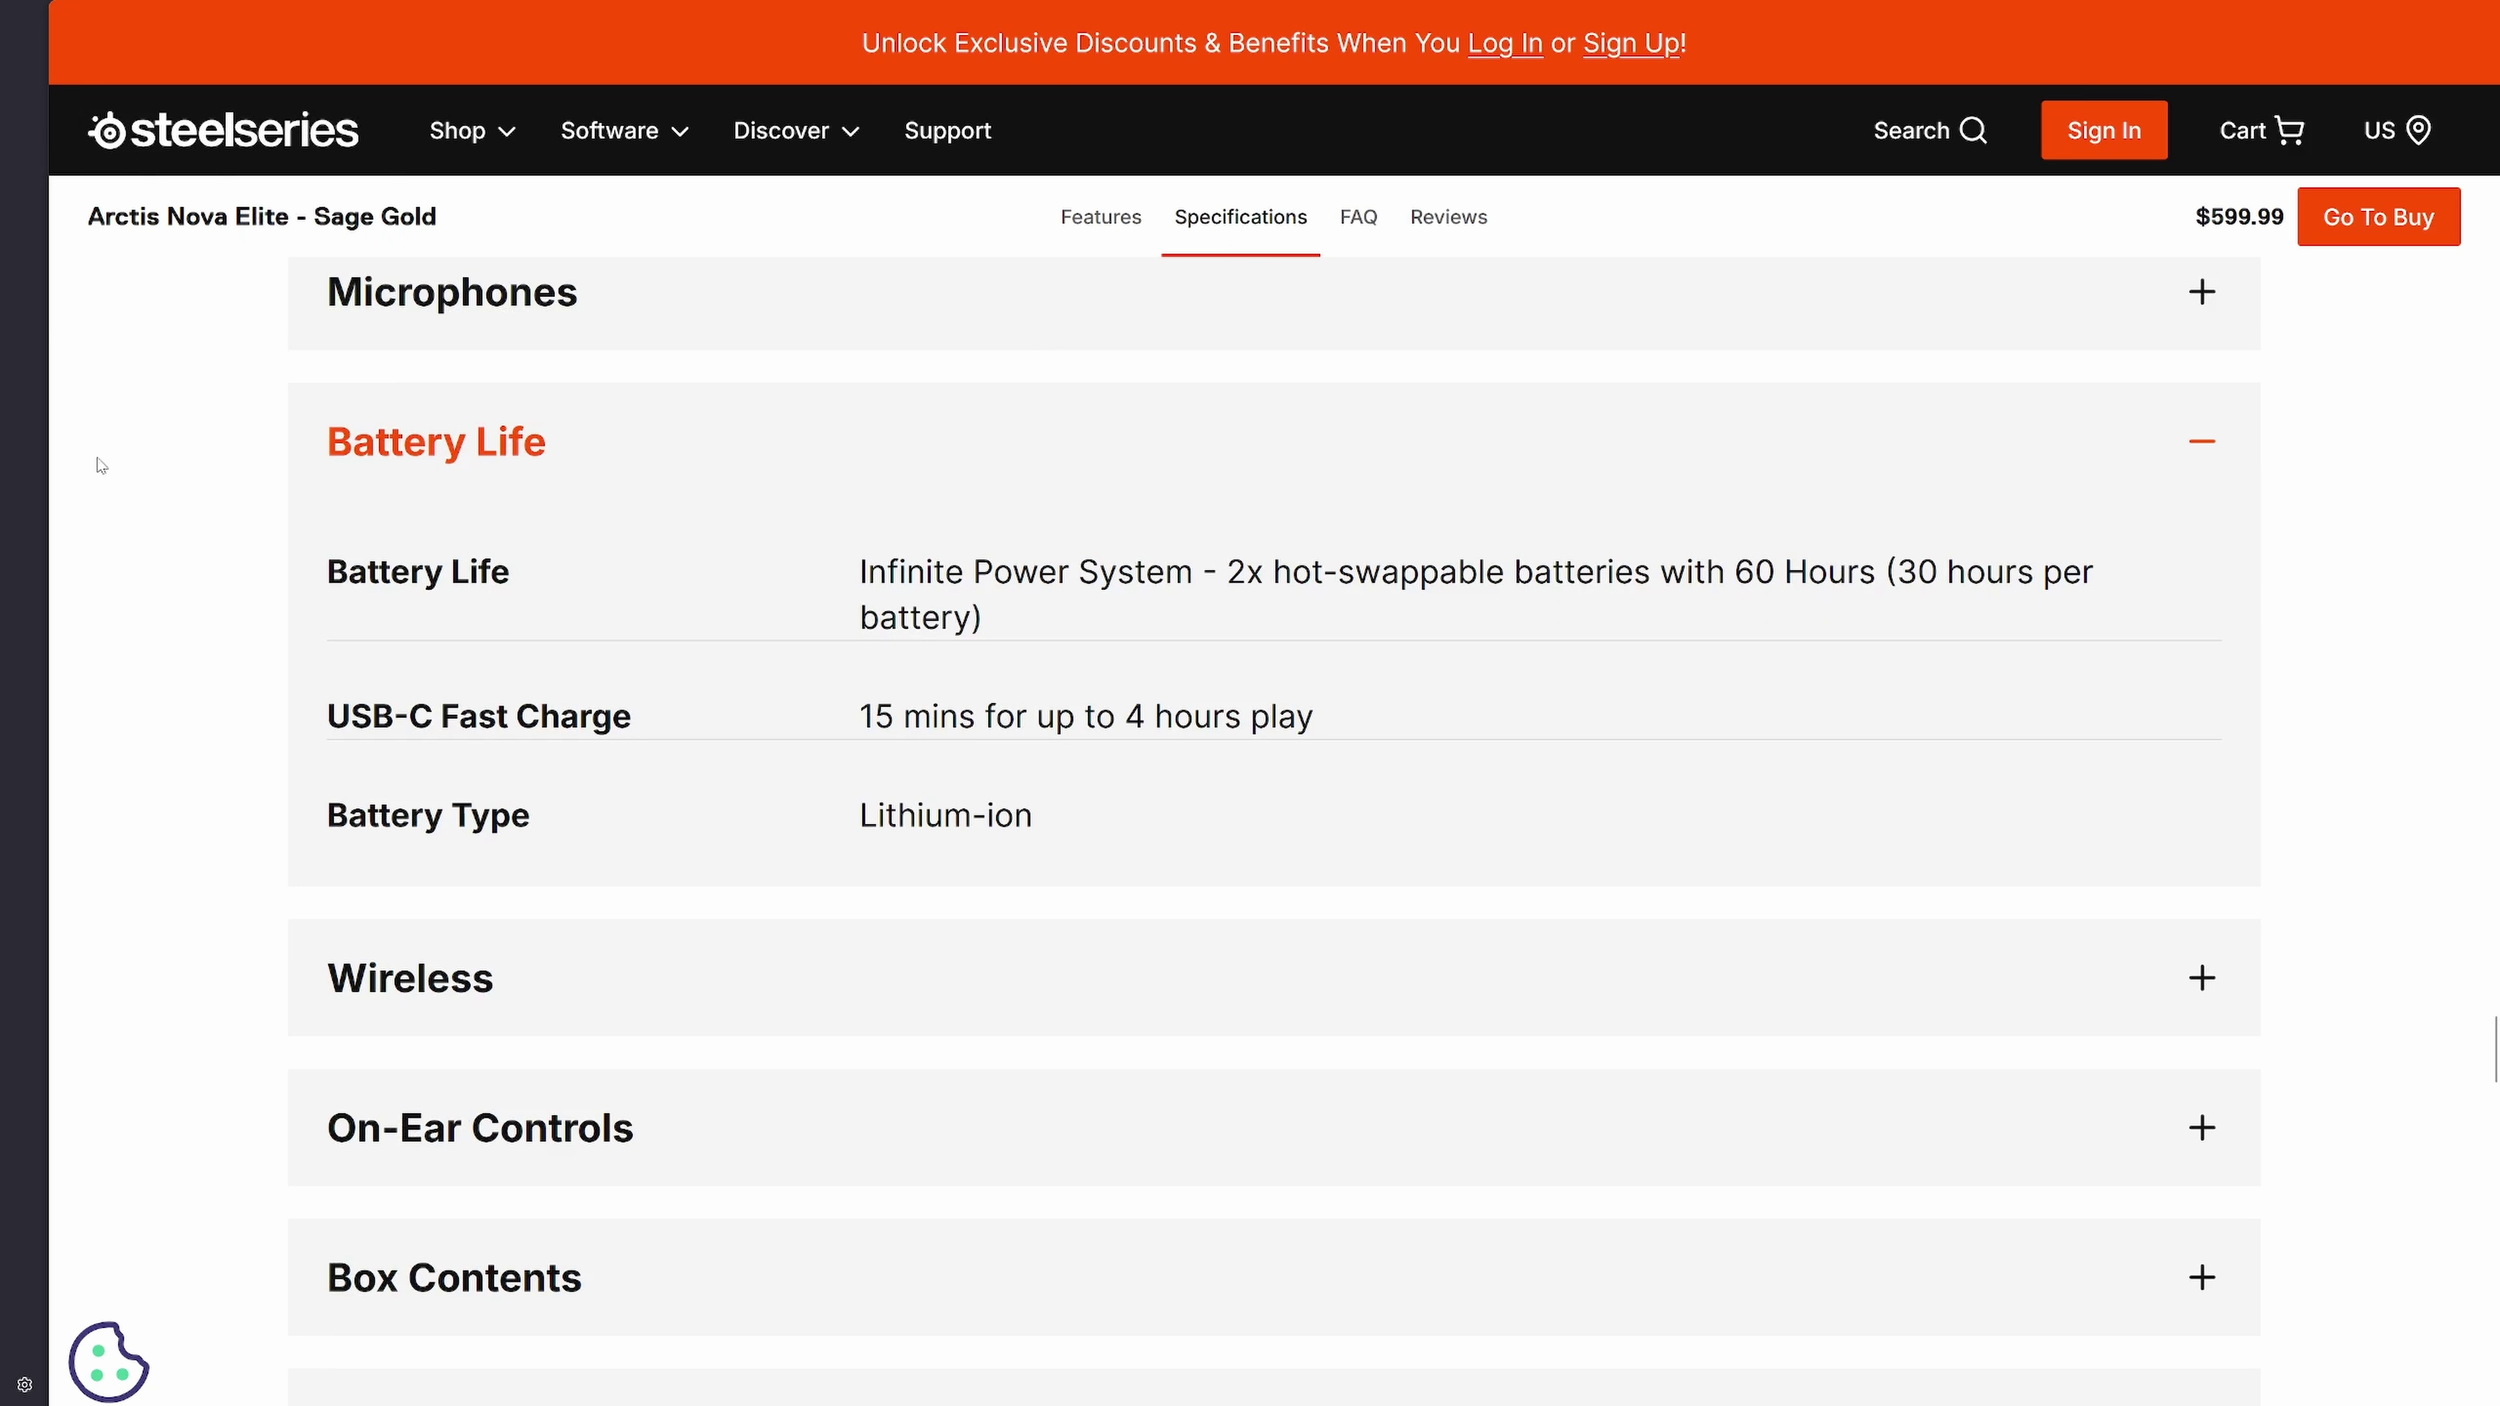The image size is (2500, 1406).
Task: Click the Cart label in header
Action: (x=2242, y=131)
